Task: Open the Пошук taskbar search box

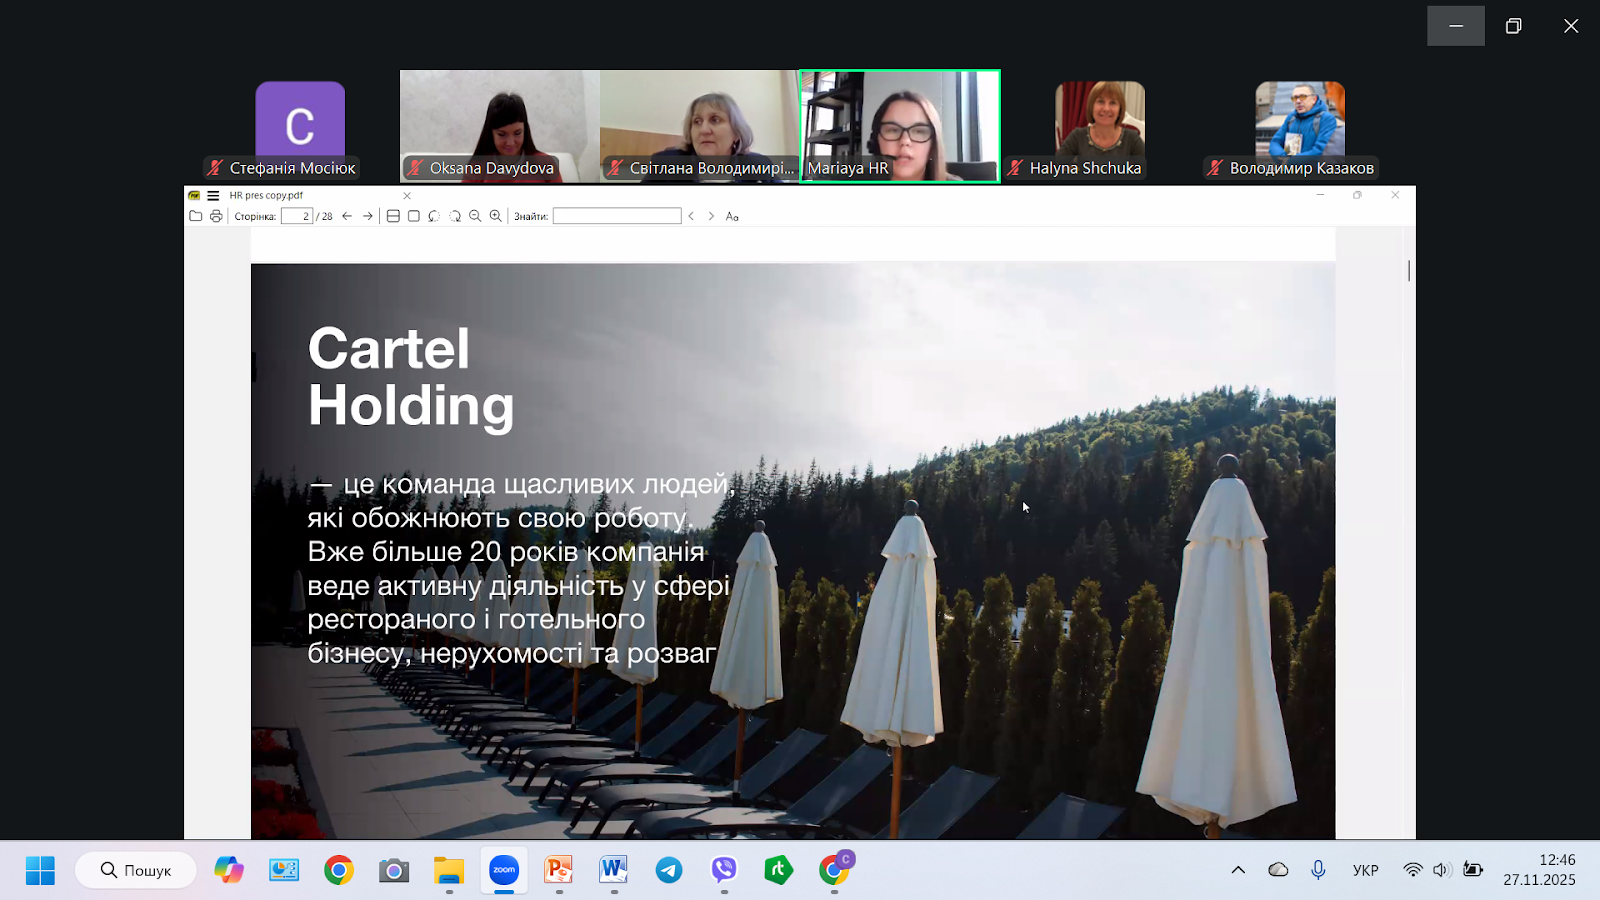Action: (135, 870)
